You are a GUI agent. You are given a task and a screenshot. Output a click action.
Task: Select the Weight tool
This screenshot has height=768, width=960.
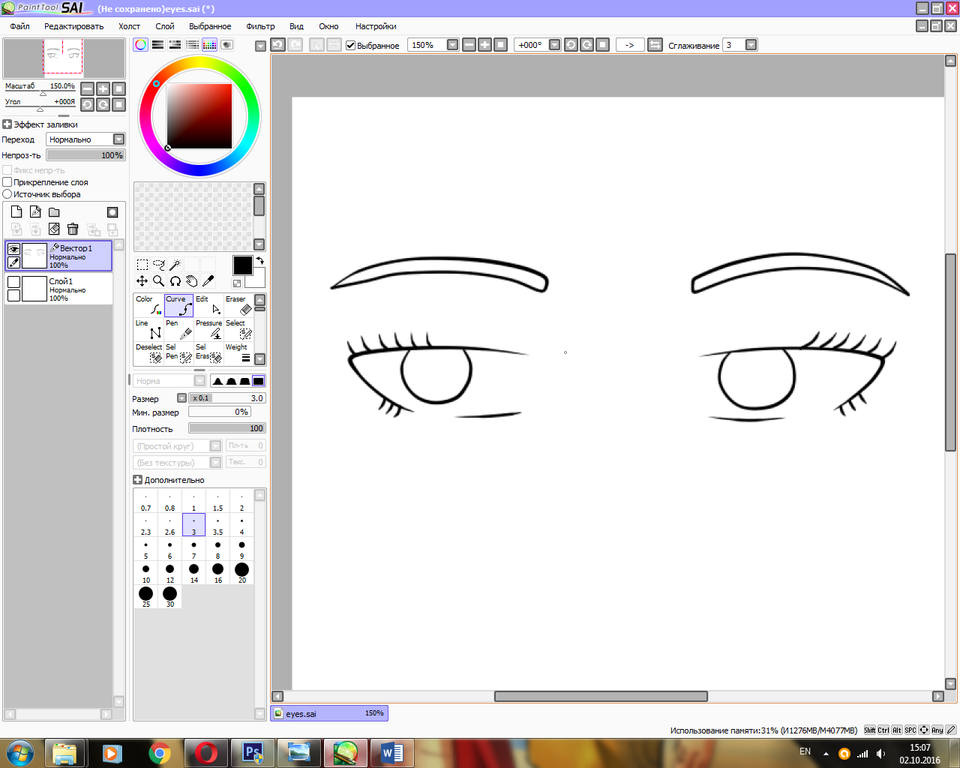click(238, 353)
